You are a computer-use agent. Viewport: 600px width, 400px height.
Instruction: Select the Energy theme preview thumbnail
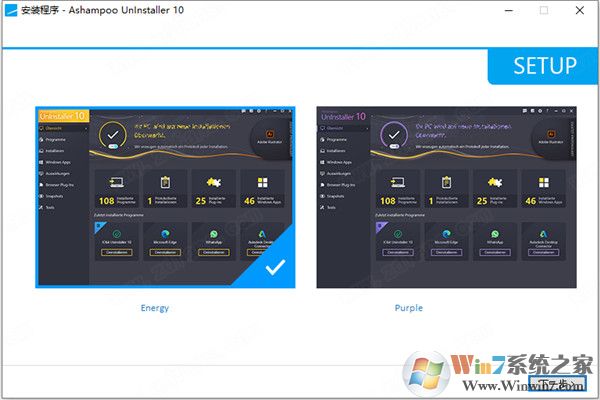[165, 197]
